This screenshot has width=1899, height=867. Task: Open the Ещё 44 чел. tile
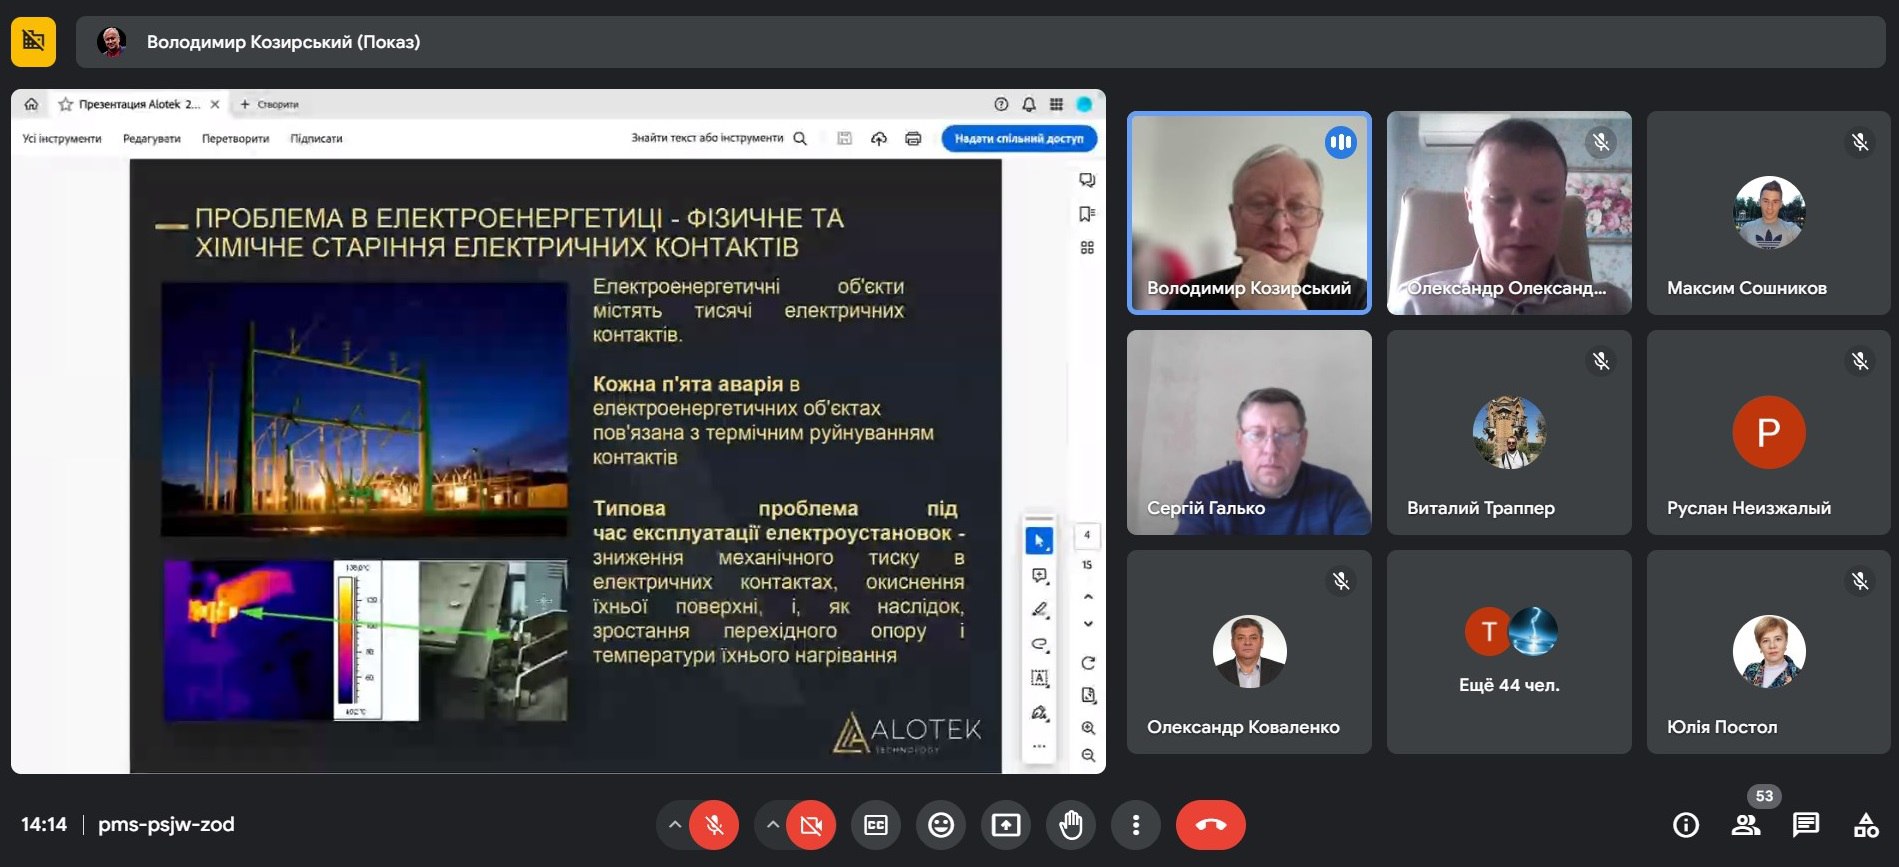pos(1509,652)
